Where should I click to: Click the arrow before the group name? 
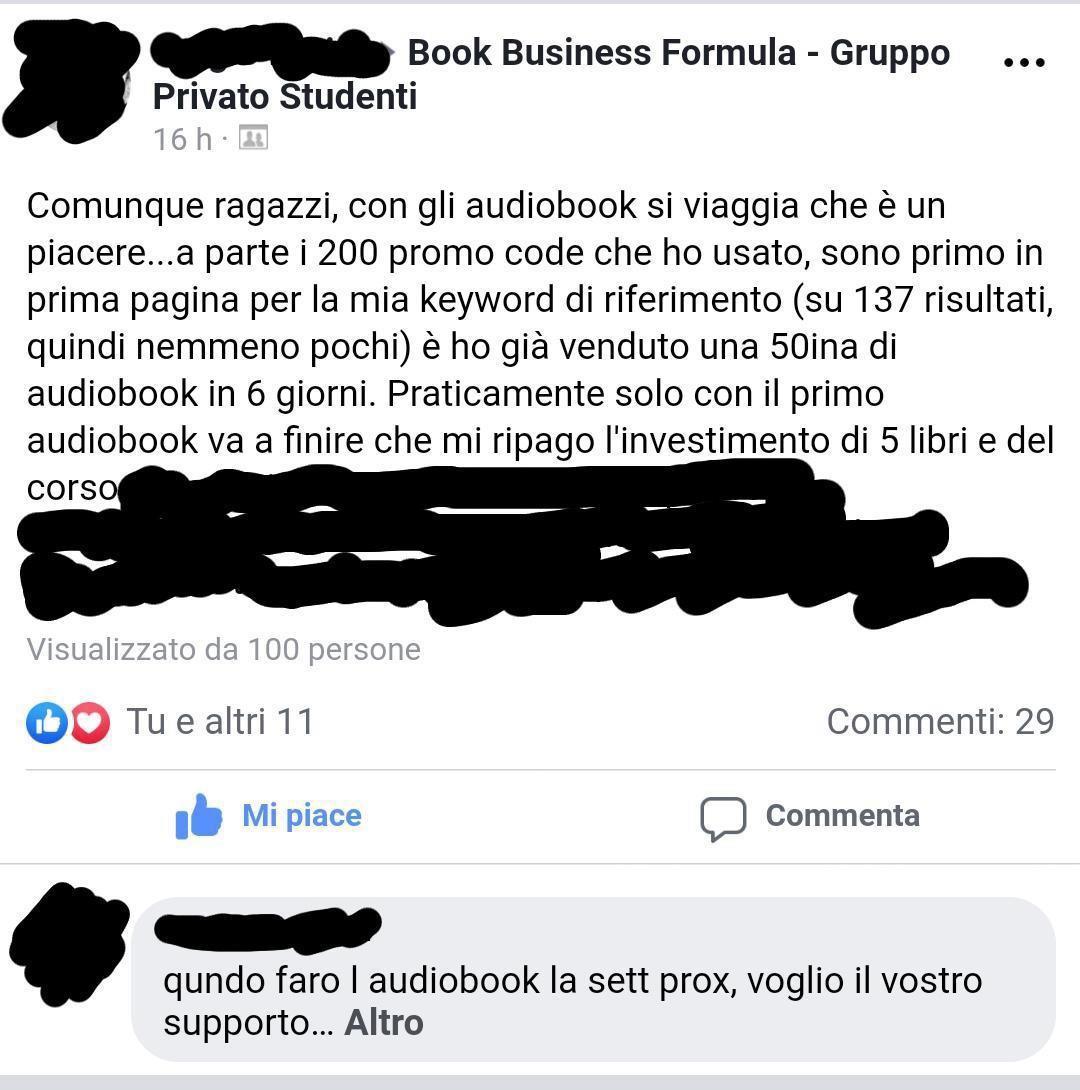393,53
